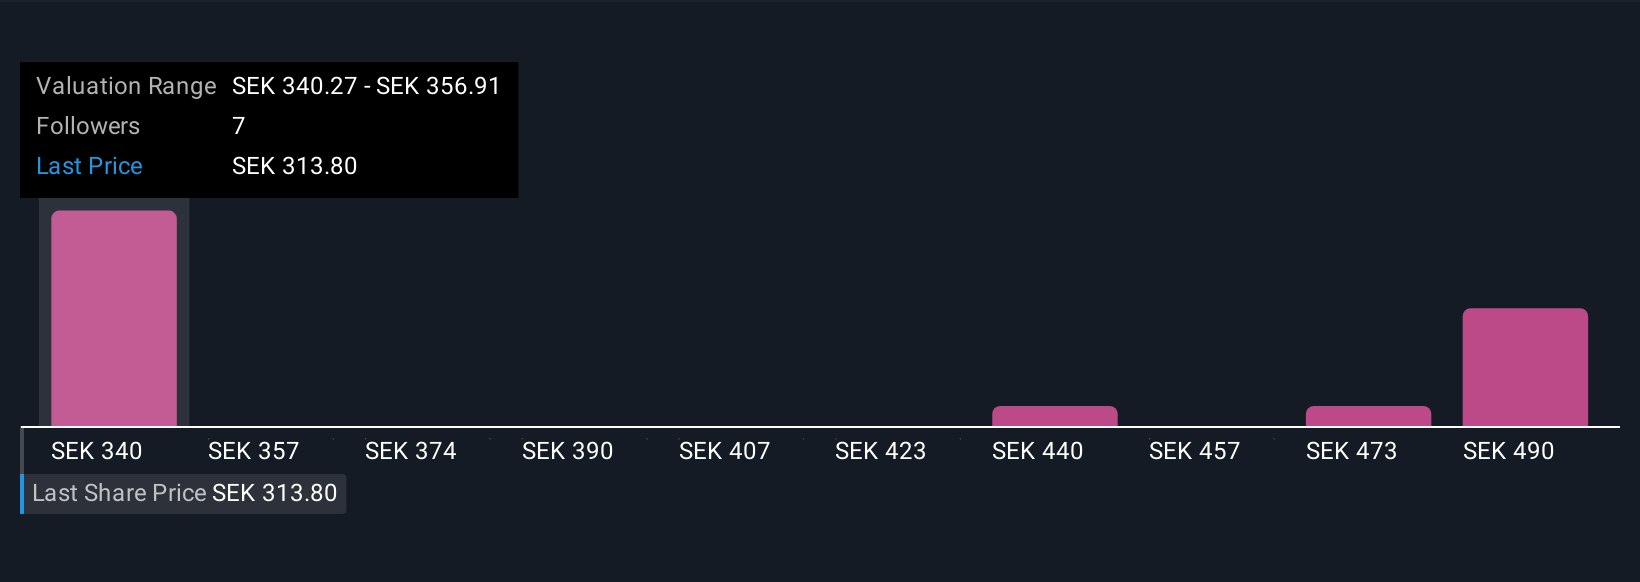Screen dimensions: 1640x582
Task: Click the medium bar at SEK 490
Action: (1525, 367)
